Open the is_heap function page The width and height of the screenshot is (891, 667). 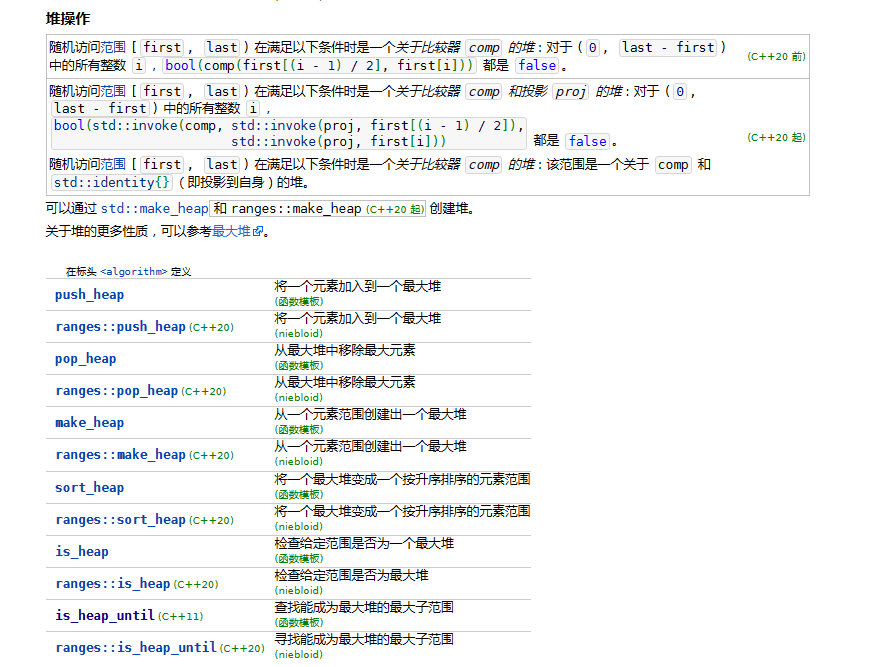pos(81,551)
